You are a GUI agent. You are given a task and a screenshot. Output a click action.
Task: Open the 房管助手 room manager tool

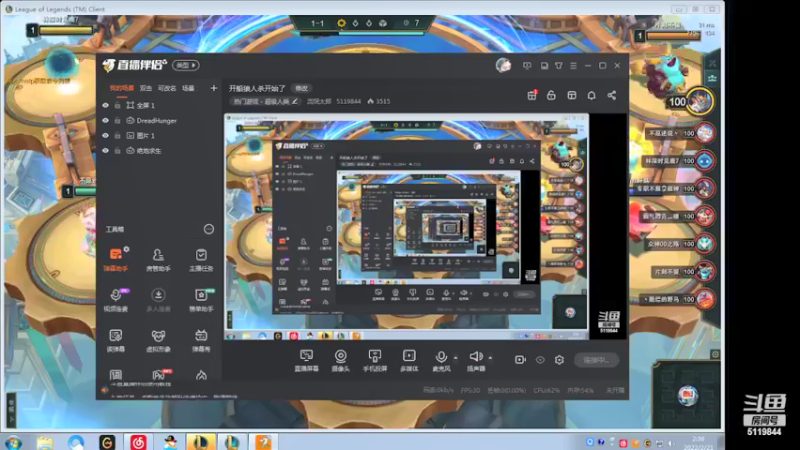(158, 259)
